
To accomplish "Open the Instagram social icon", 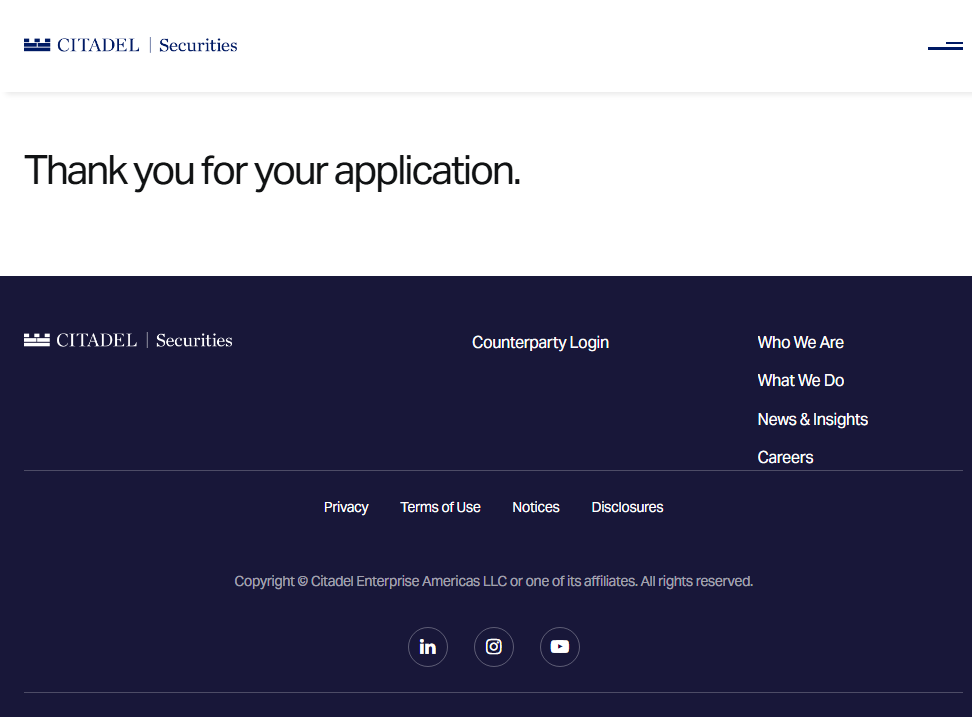I will pos(494,647).
